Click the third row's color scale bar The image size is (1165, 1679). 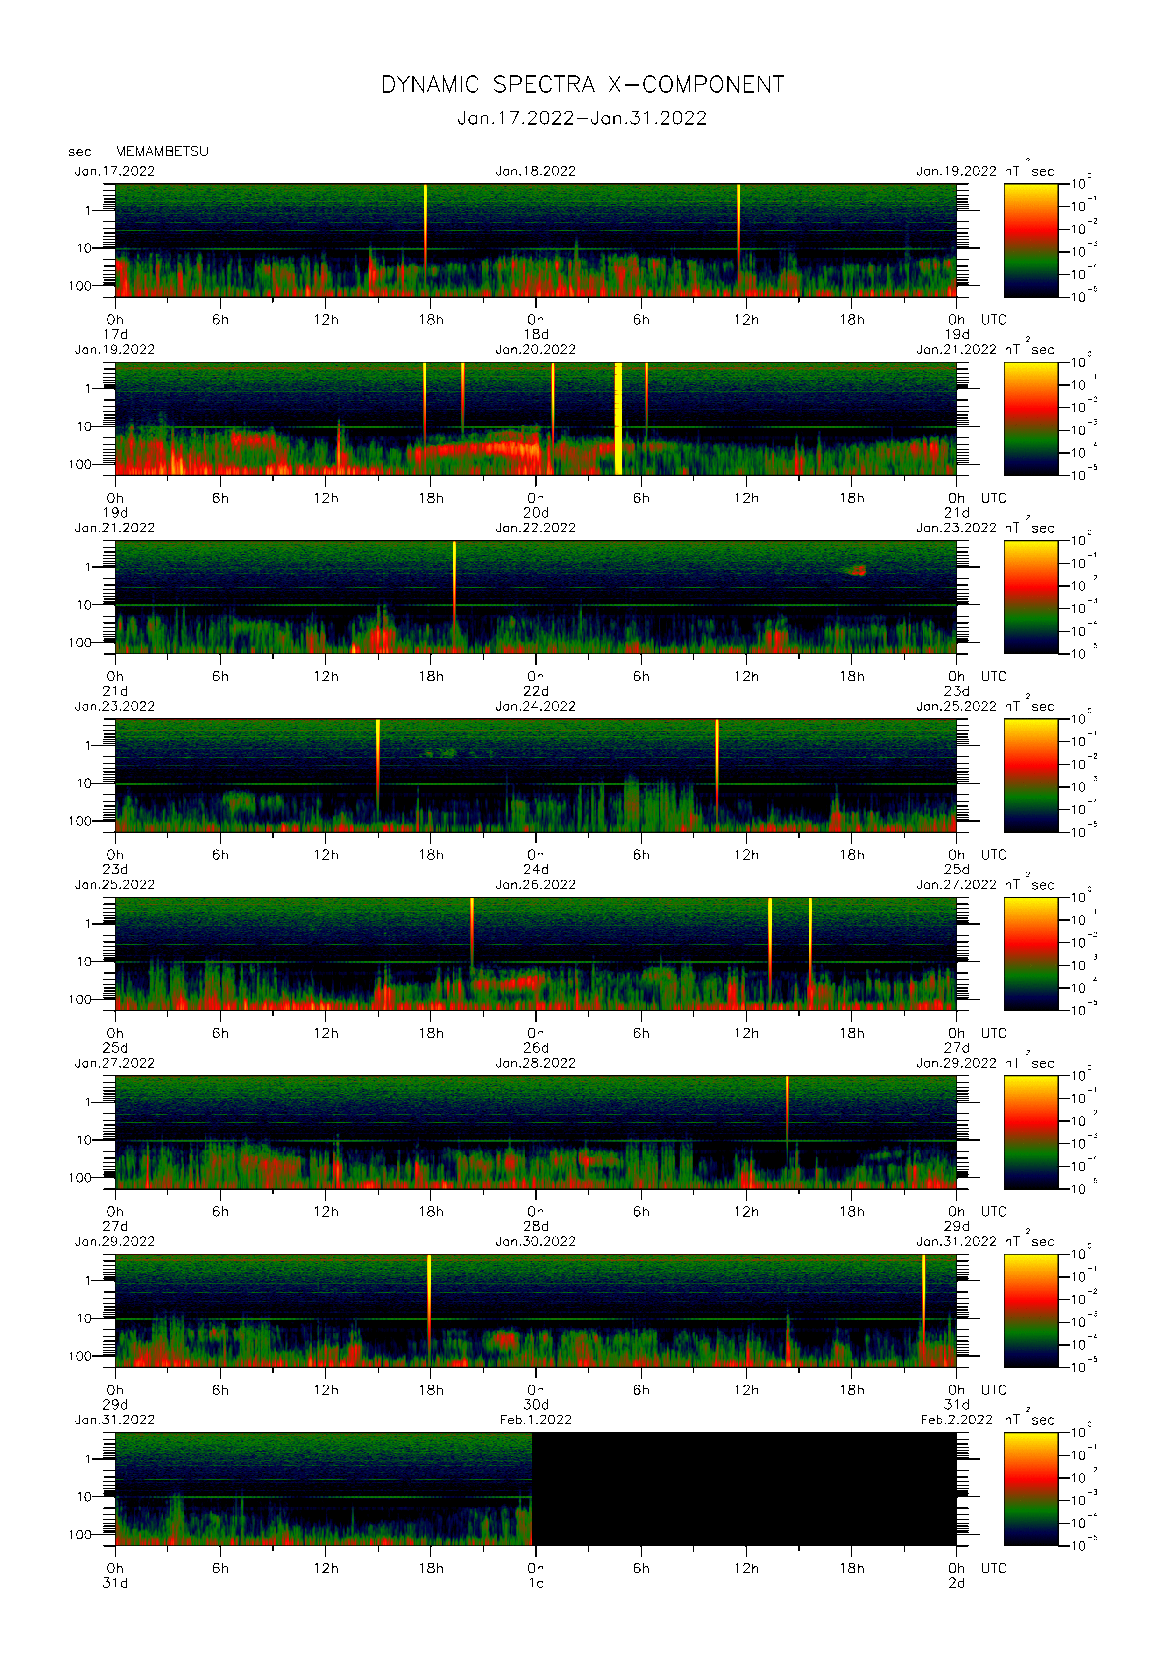(x=1030, y=597)
